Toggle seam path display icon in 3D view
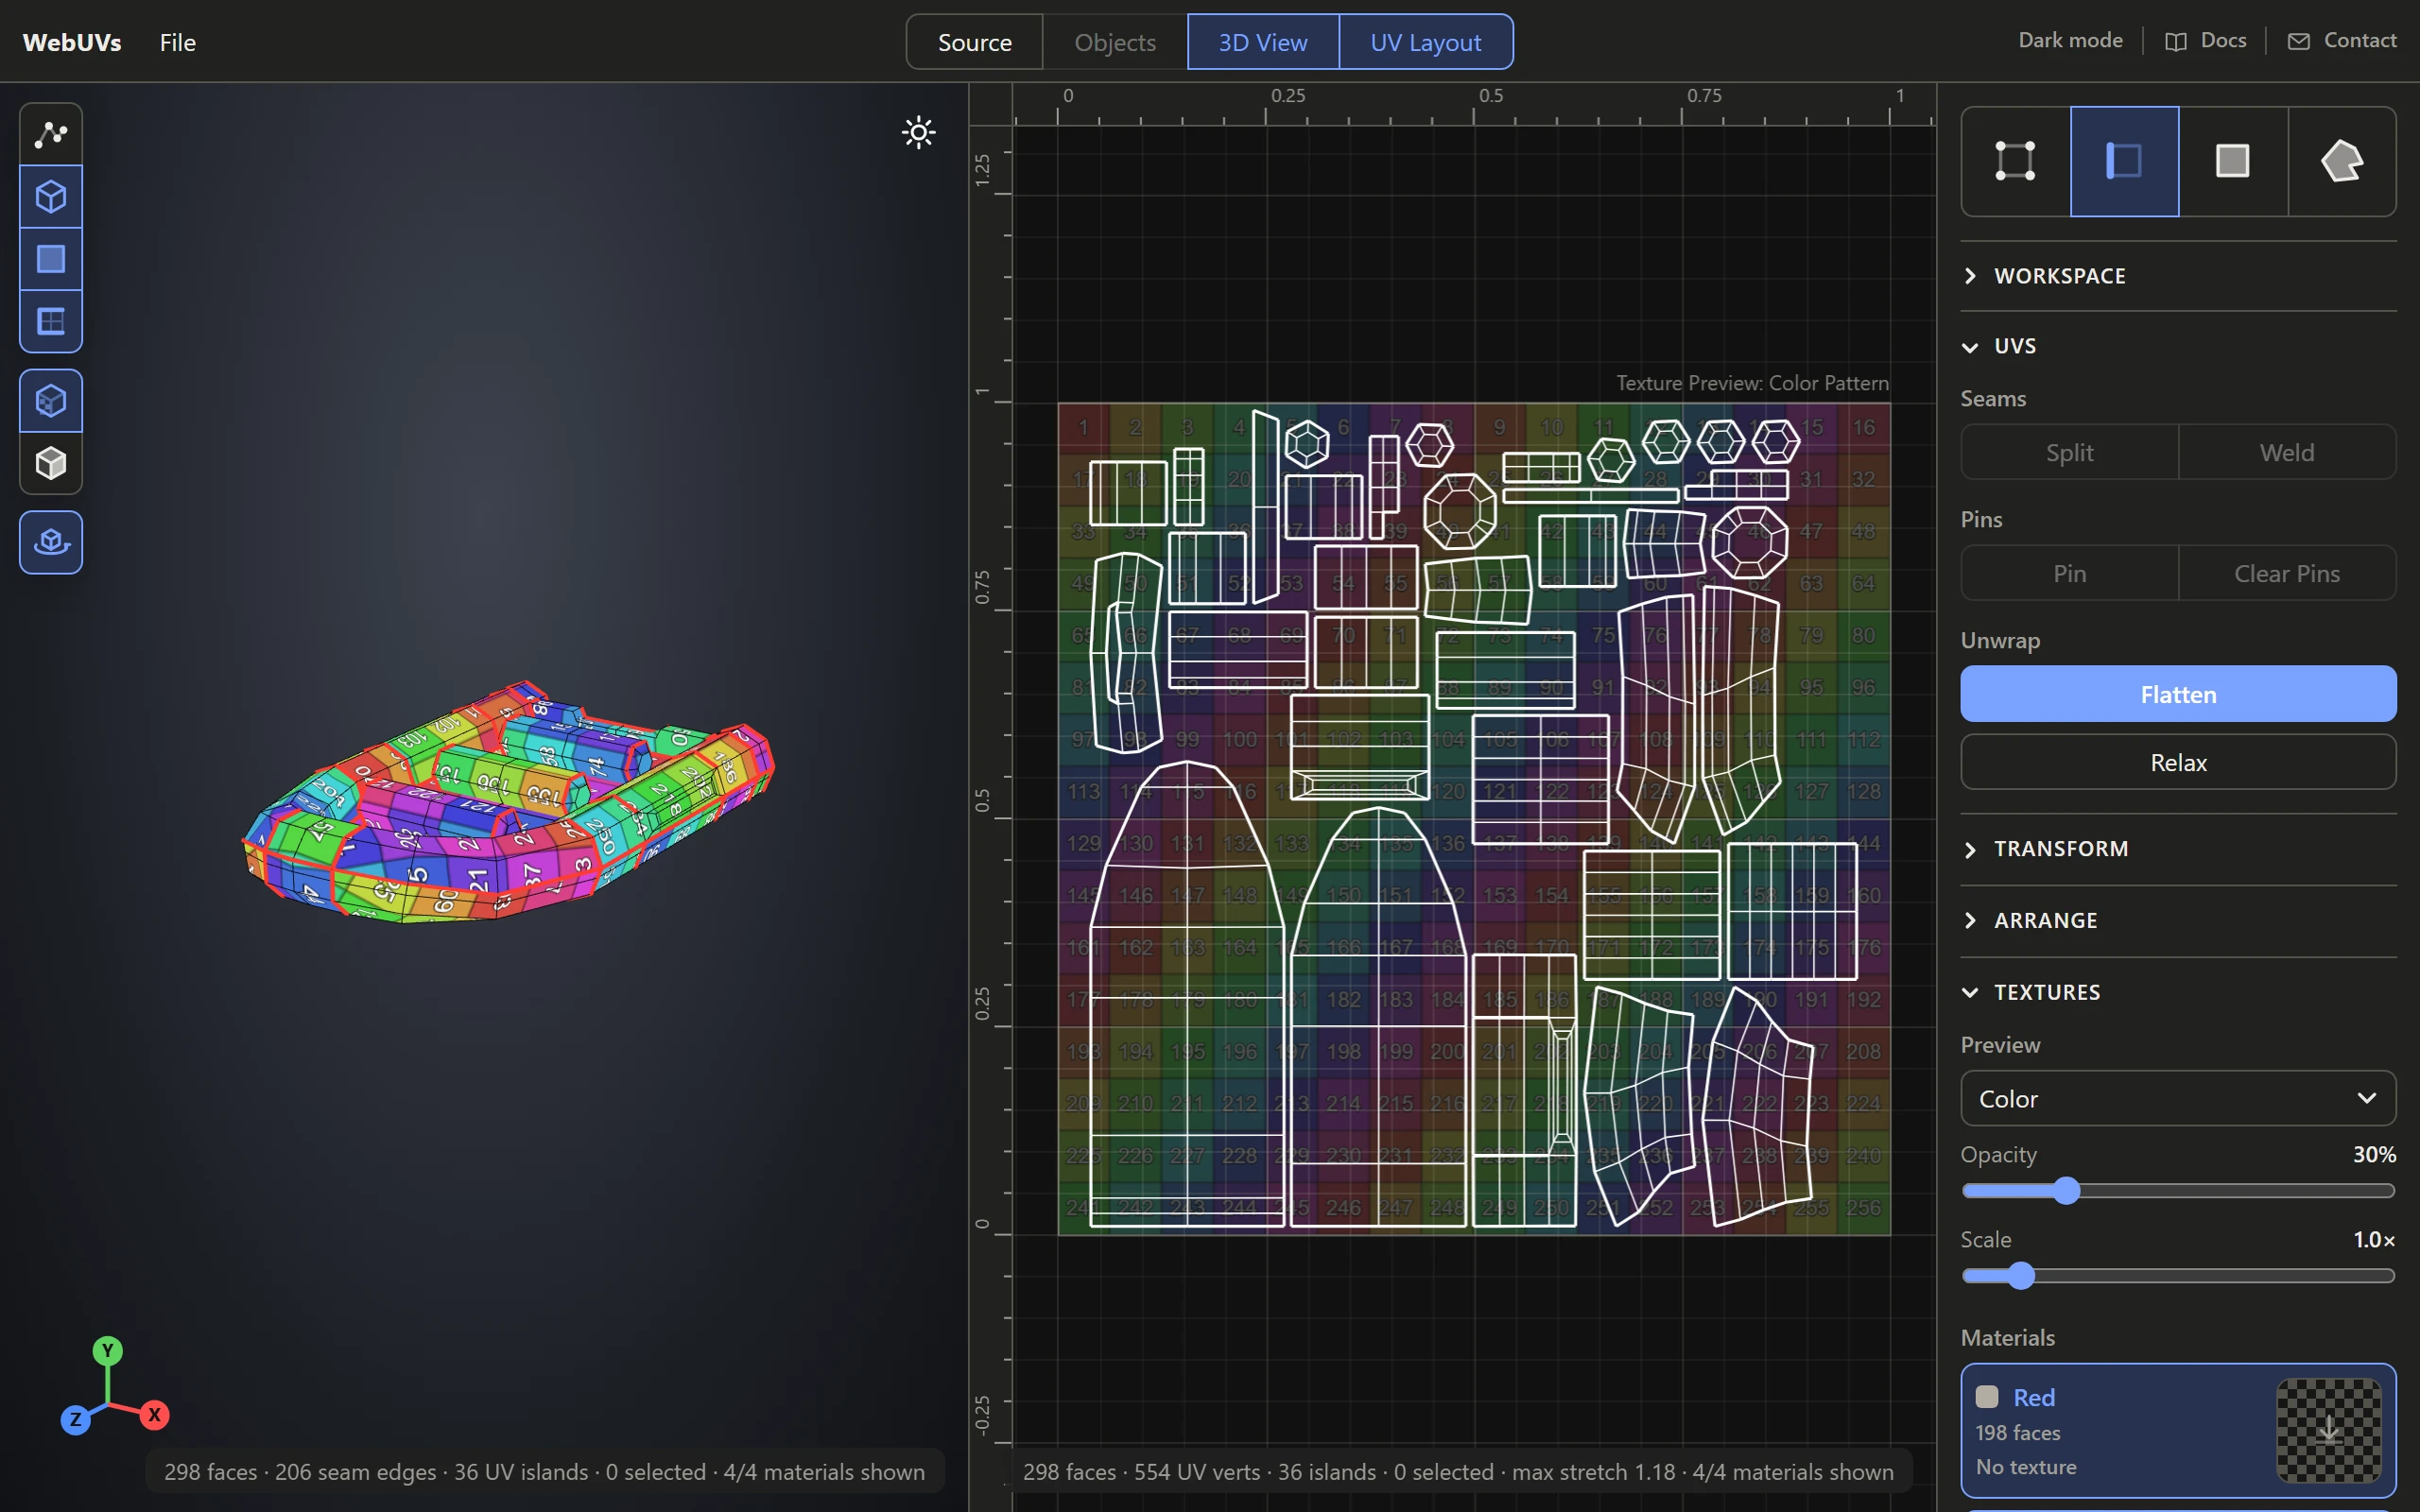The height and width of the screenshot is (1512, 2420). pos(51,134)
